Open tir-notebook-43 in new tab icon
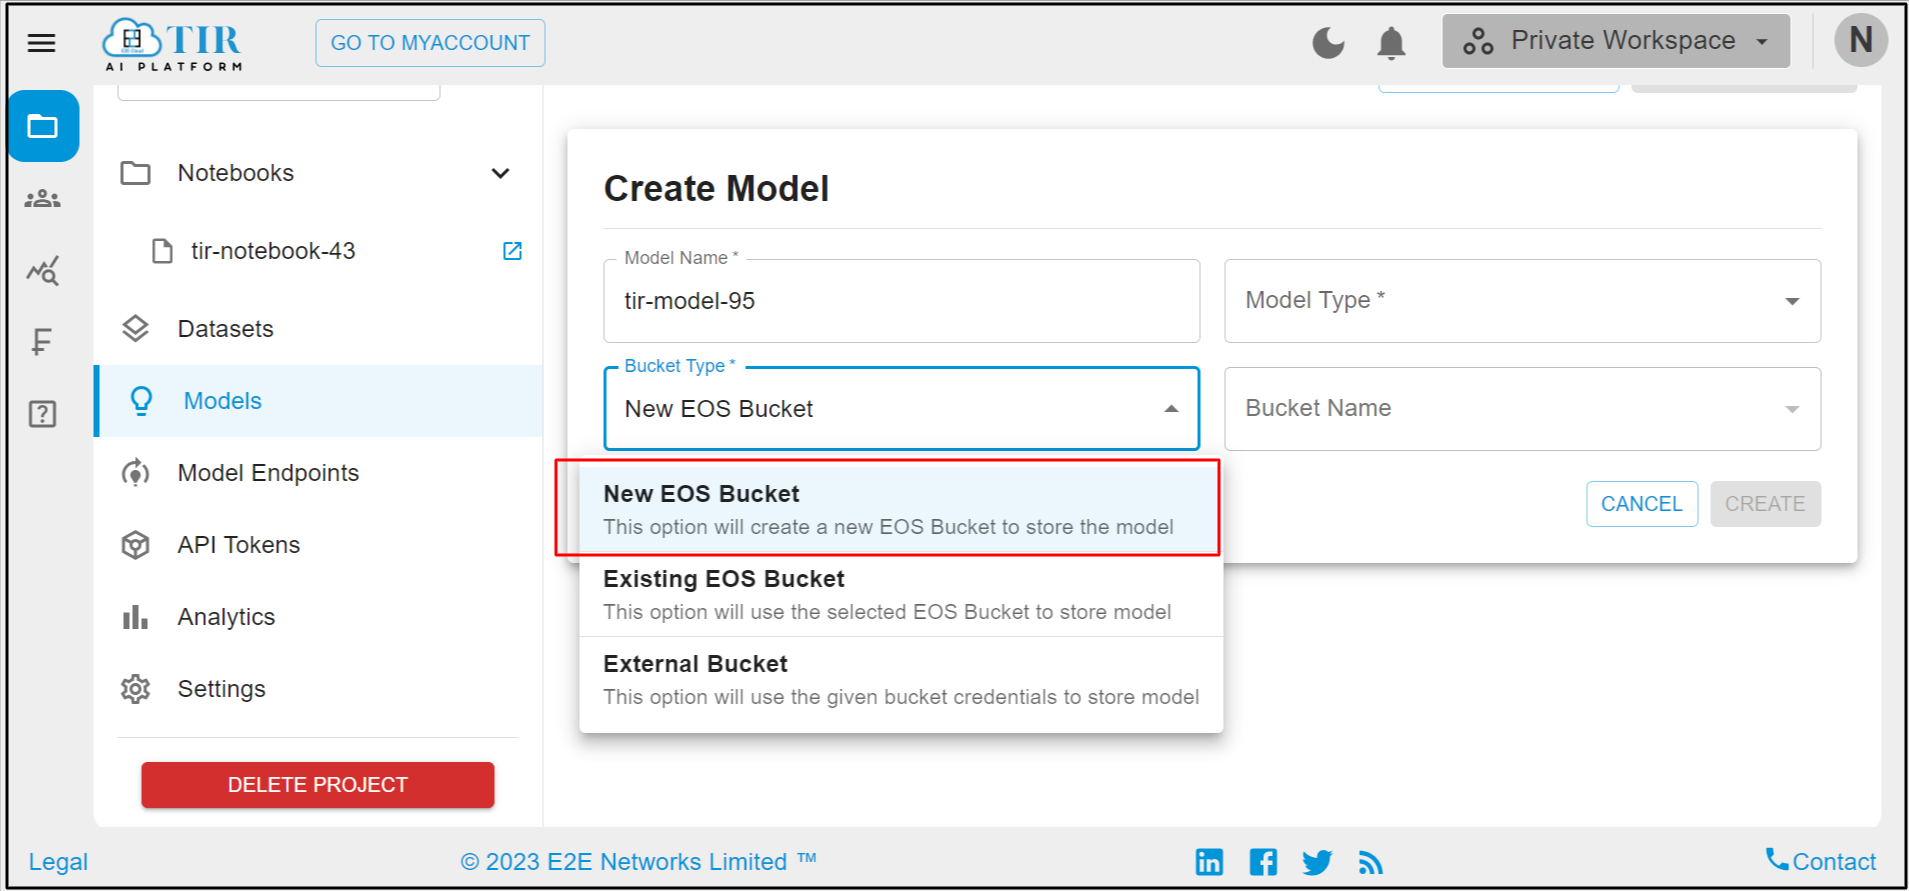 [512, 251]
